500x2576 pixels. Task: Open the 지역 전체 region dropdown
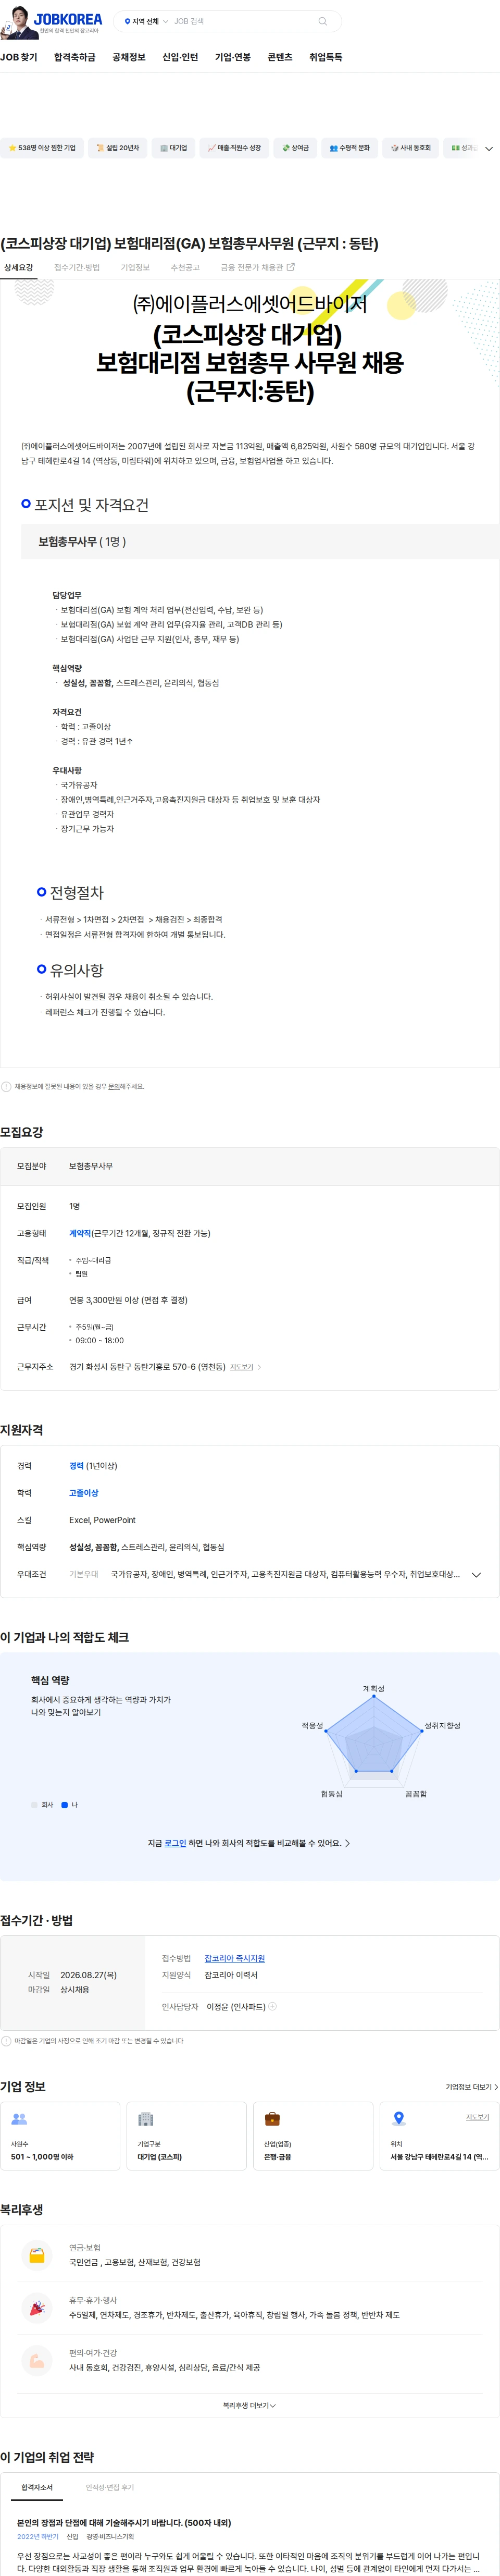point(146,21)
